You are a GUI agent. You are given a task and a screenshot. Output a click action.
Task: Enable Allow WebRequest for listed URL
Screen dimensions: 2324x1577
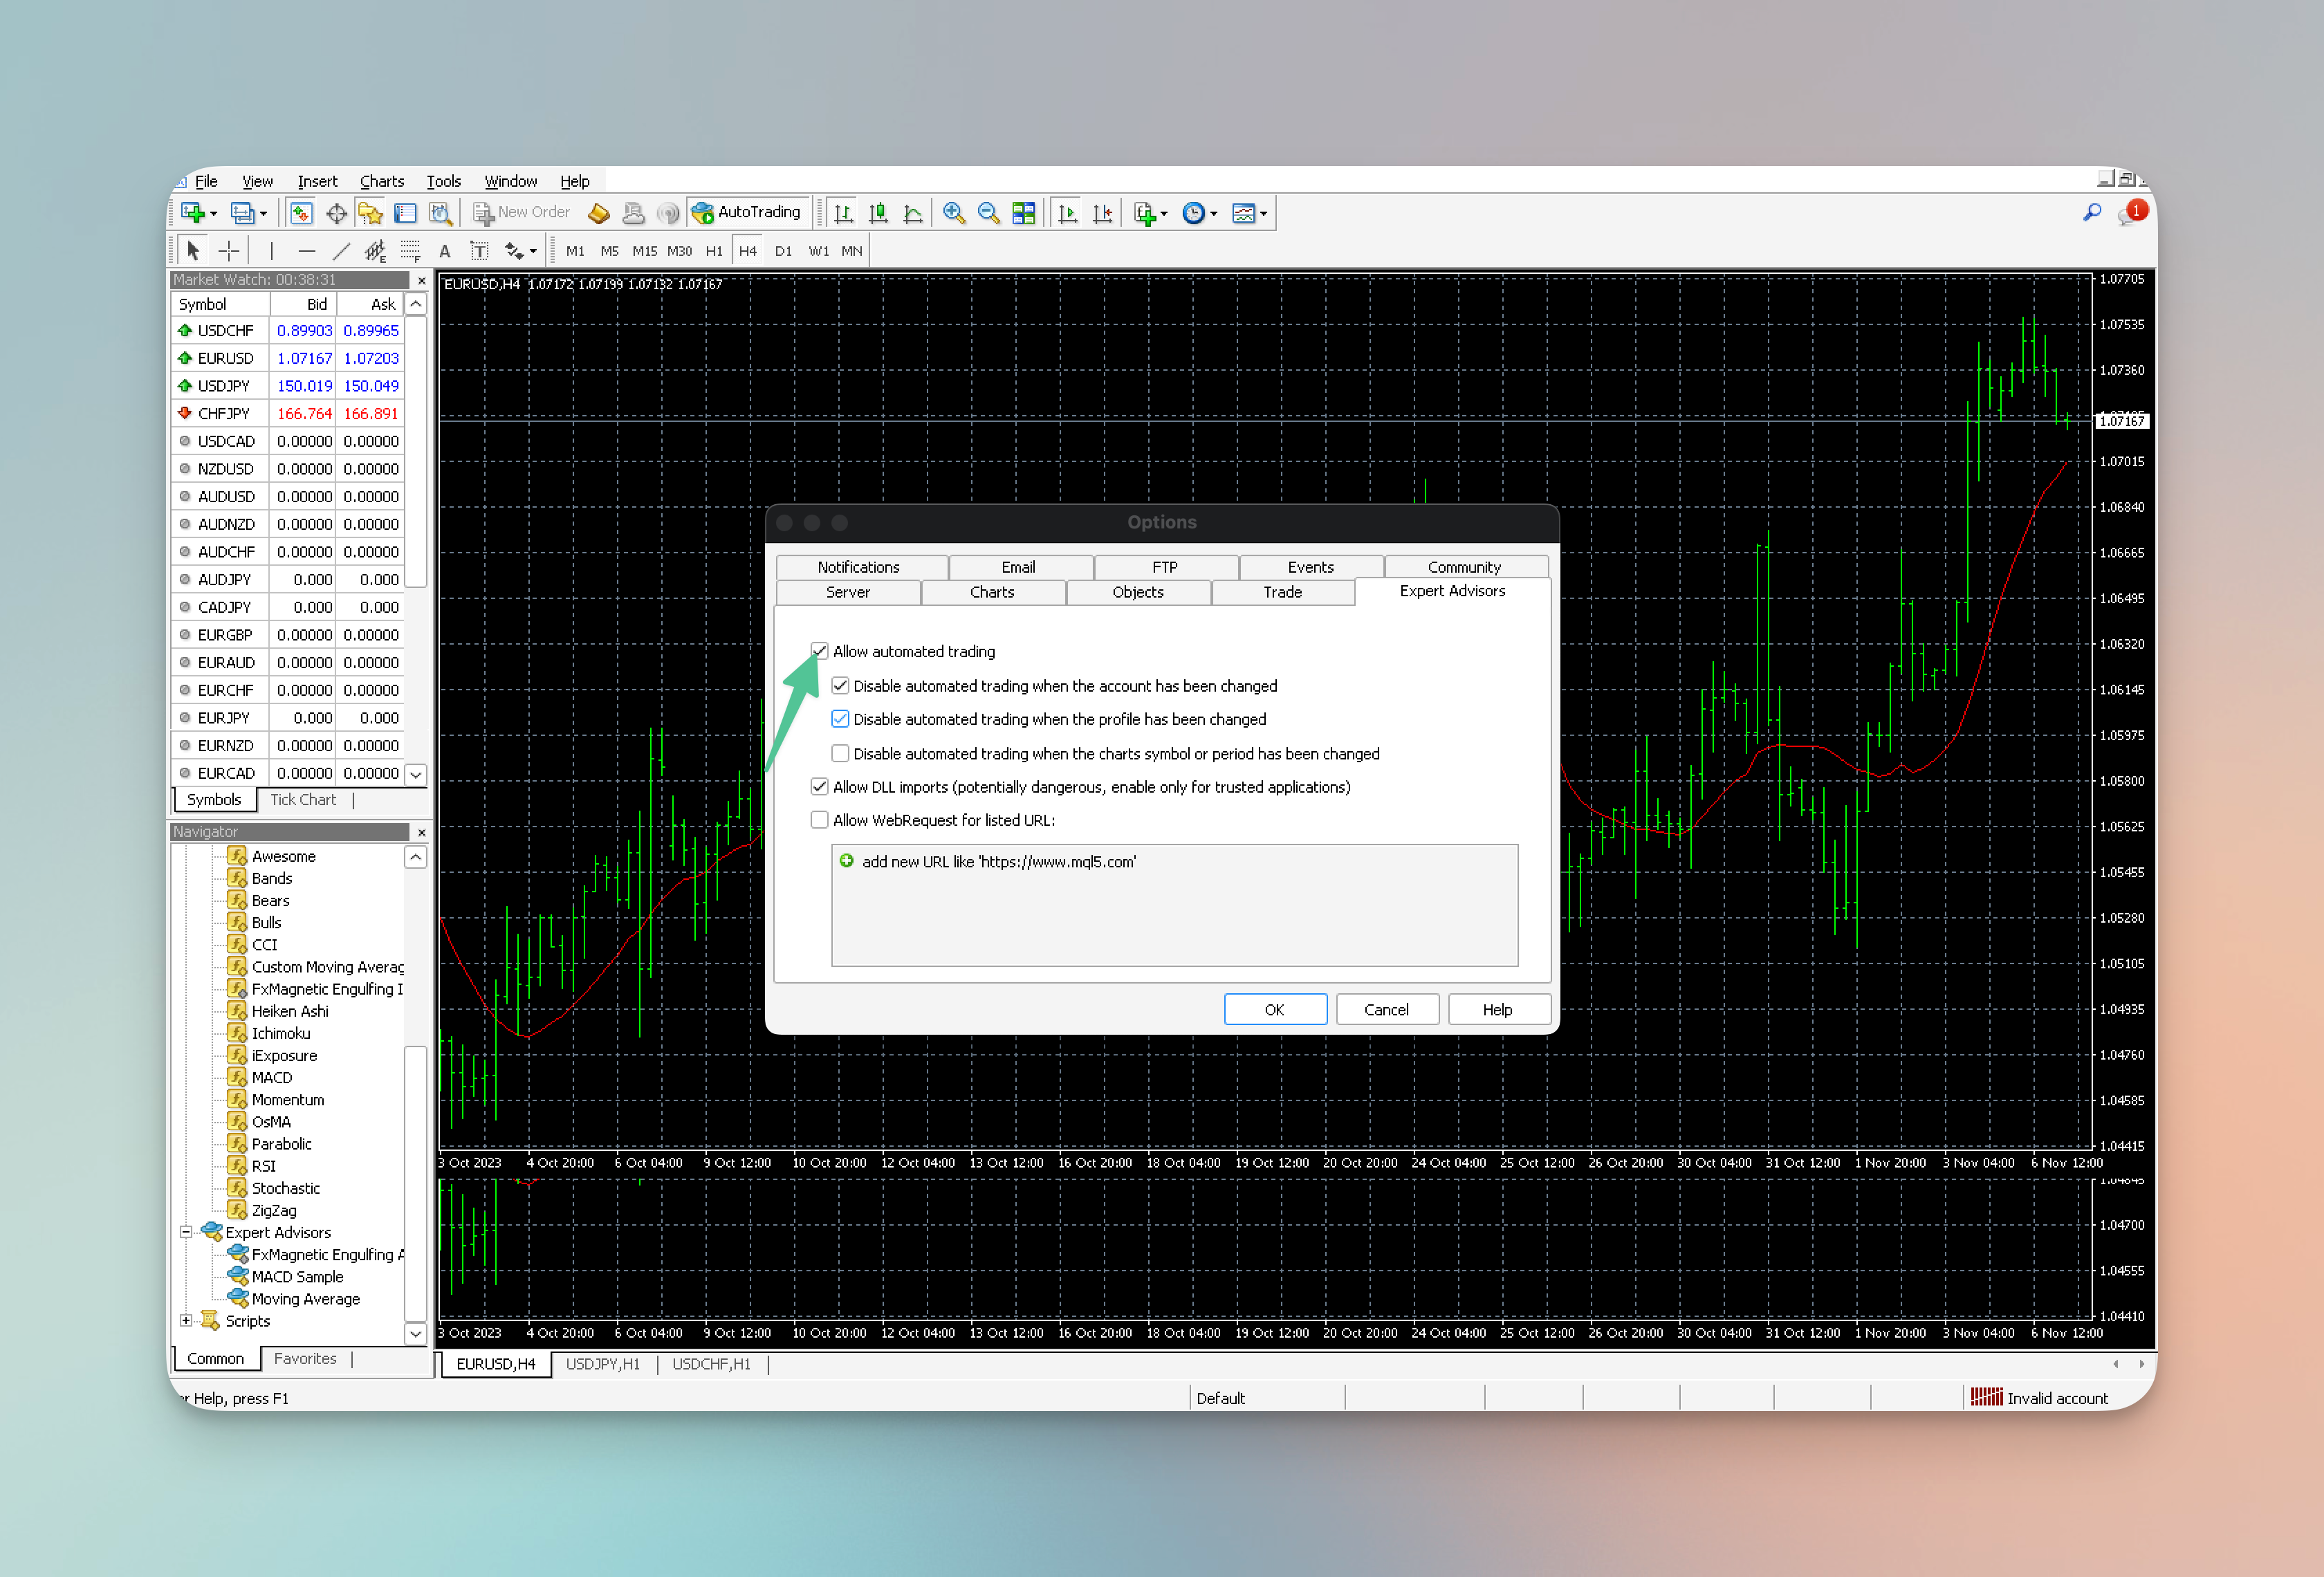tap(819, 821)
